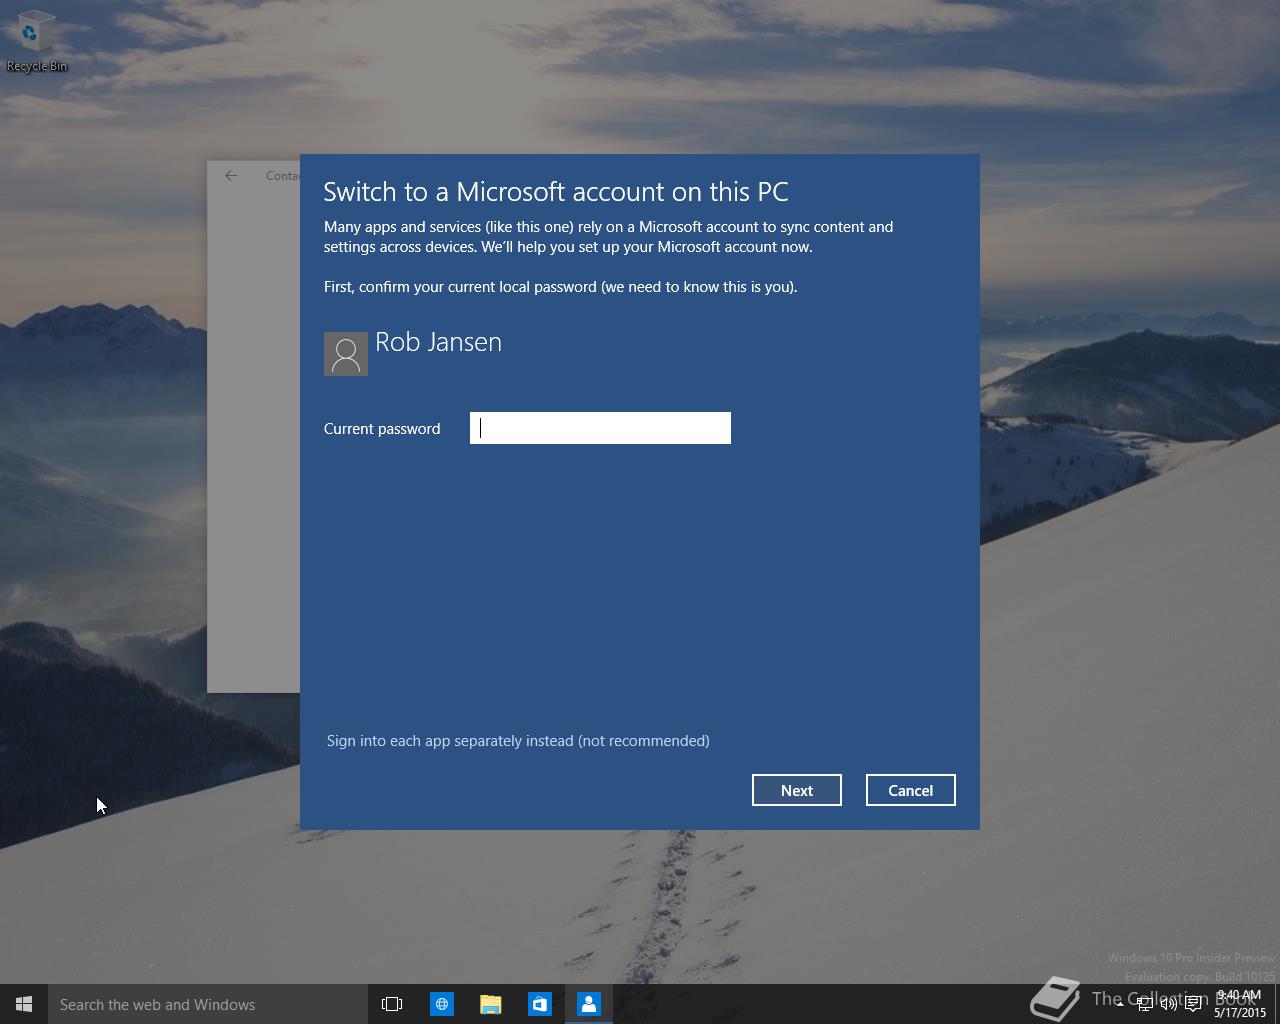This screenshot has width=1280, height=1024.
Task: Click the Current password input field
Action: coord(600,428)
